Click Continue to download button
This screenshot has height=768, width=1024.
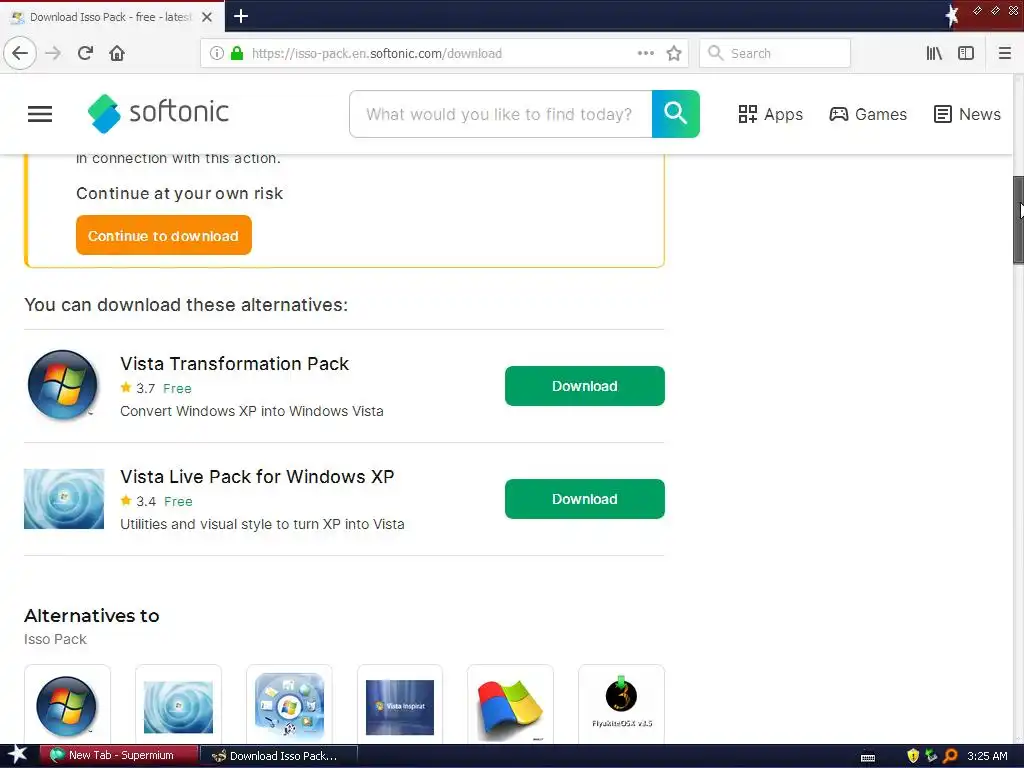(163, 235)
